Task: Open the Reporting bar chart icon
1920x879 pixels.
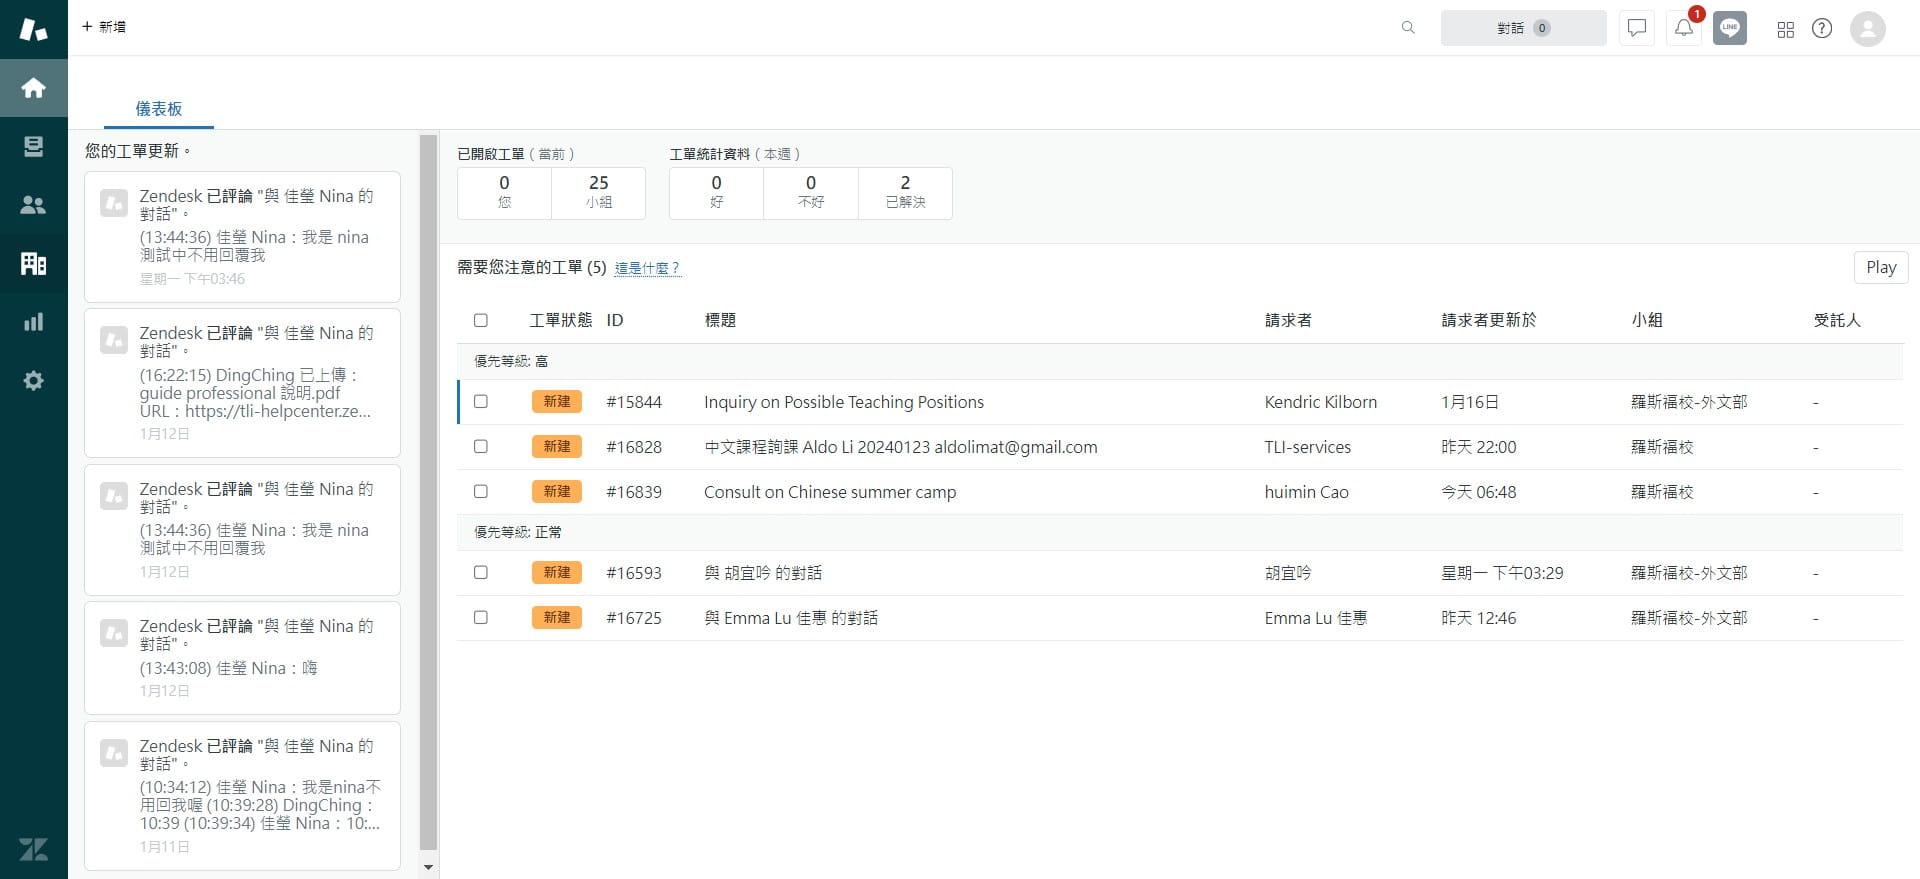Action: click(x=33, y=322)
